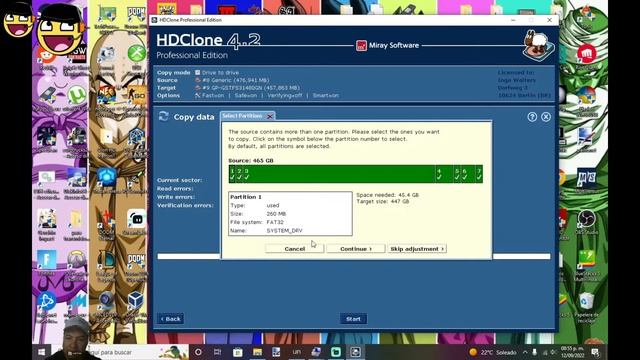Open the Windows Start menu
This screenshot has height=360, width=640.
pyautogui.click(x=41, y=352)
